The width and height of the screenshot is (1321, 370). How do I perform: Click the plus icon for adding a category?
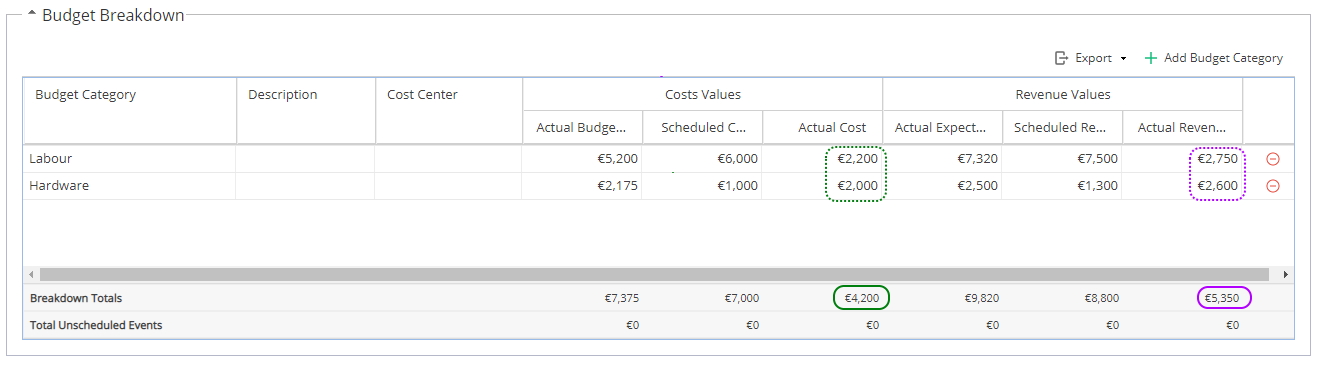[x=1151, y=58]
